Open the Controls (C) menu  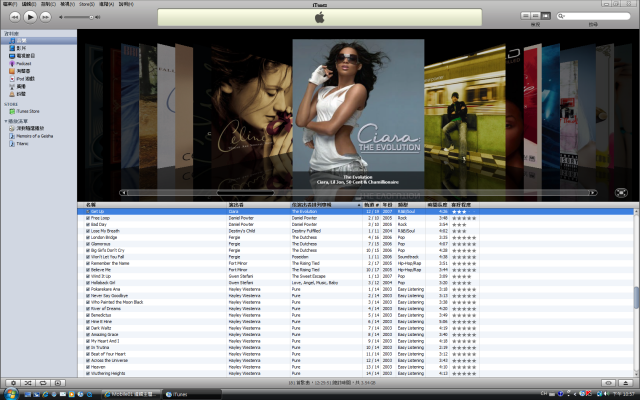tap(48, 4)
